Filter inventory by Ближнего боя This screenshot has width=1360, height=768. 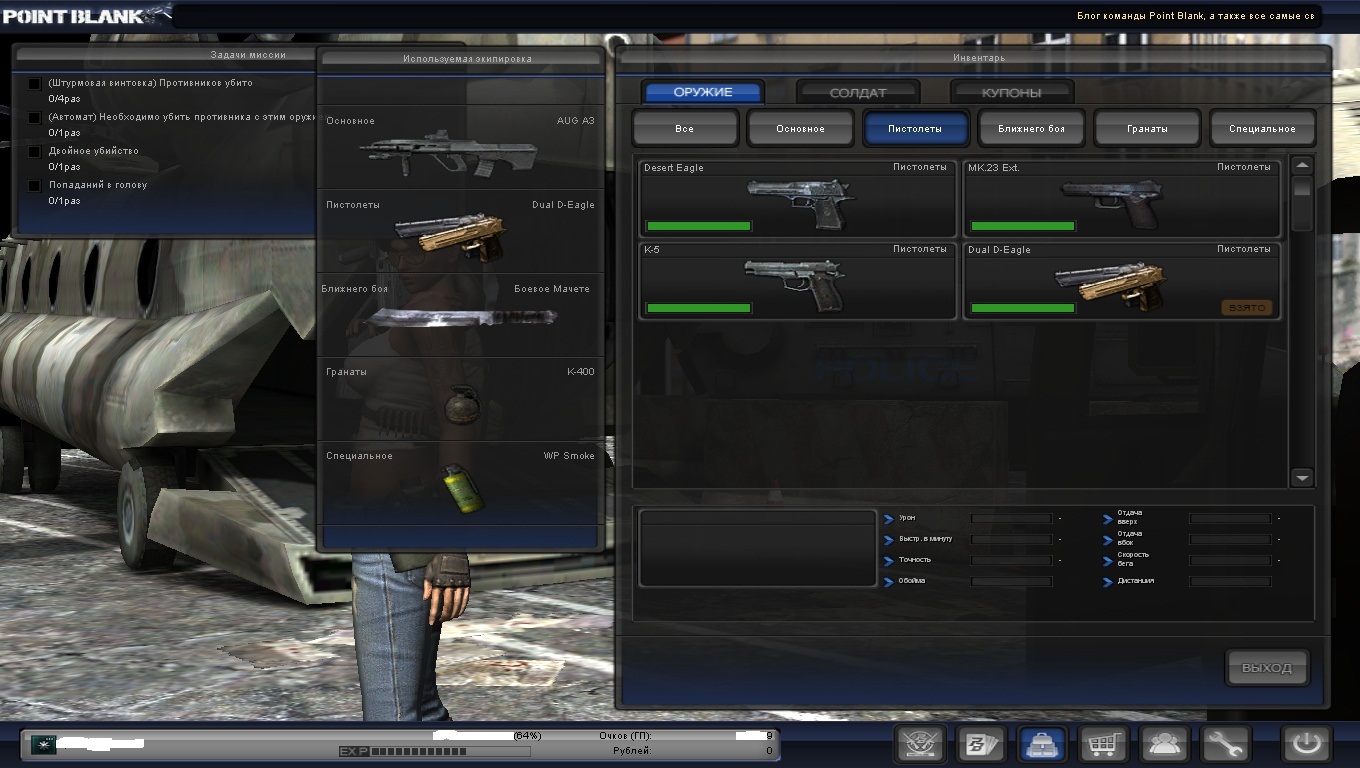pos(1032,128)
